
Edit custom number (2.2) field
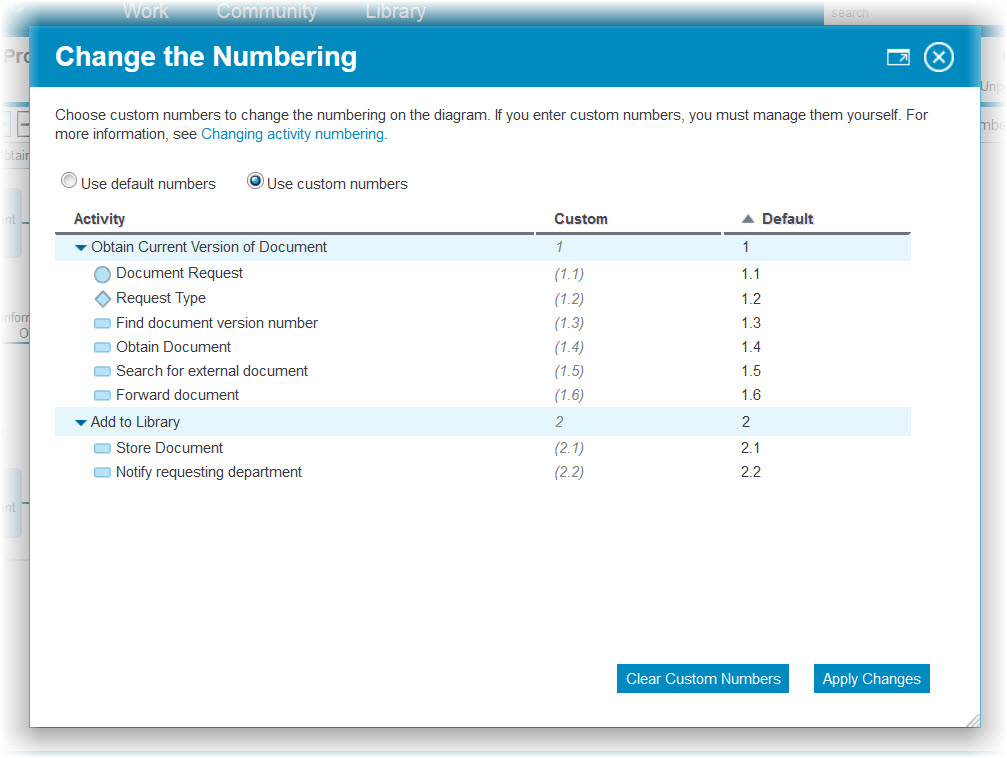pyautogui.click(x=569, y=472)
